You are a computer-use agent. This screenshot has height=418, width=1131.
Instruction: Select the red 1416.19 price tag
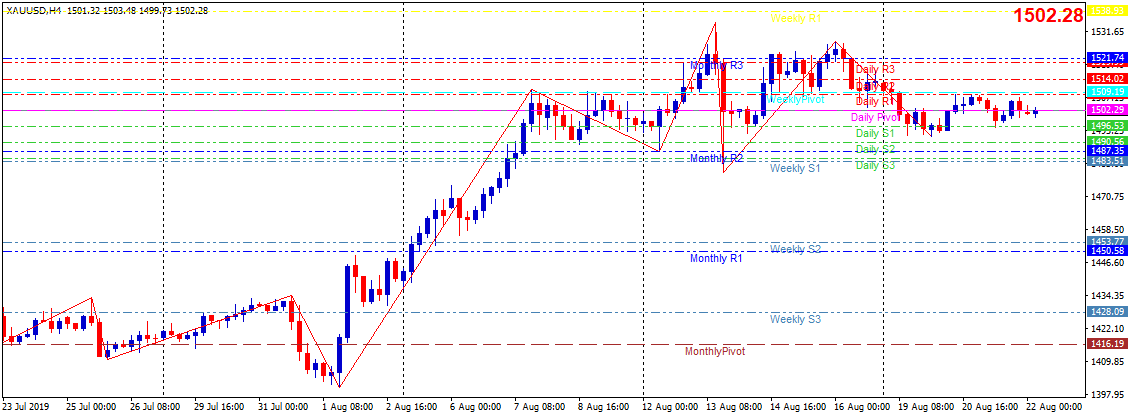pyautogui.click(x=1108, y=343)
